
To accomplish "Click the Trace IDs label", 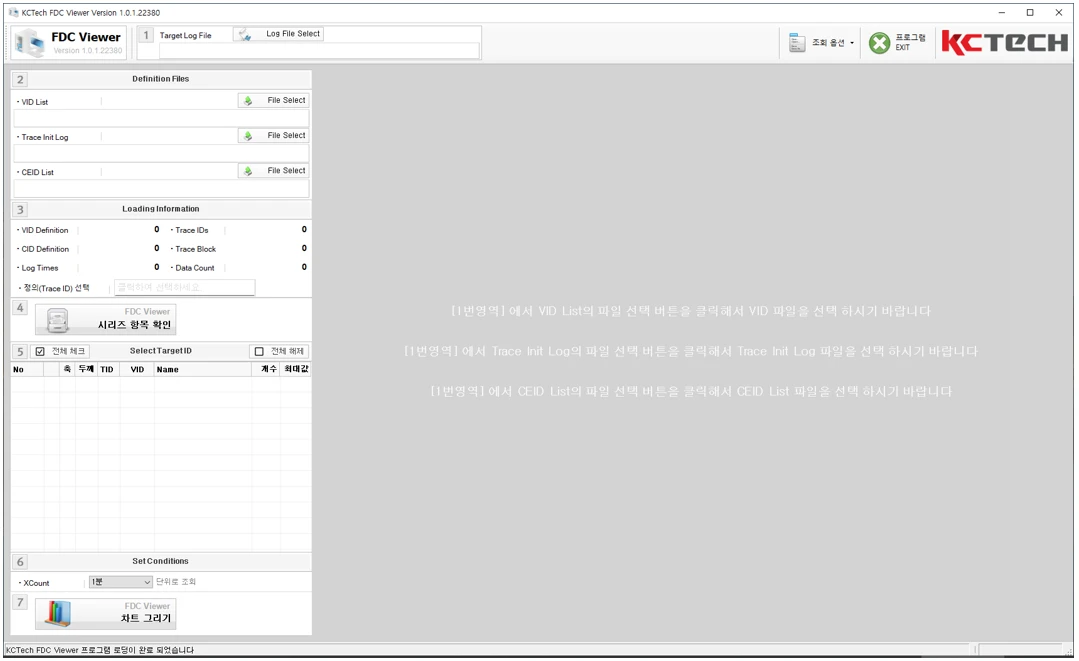I will (x=191, y=230).
